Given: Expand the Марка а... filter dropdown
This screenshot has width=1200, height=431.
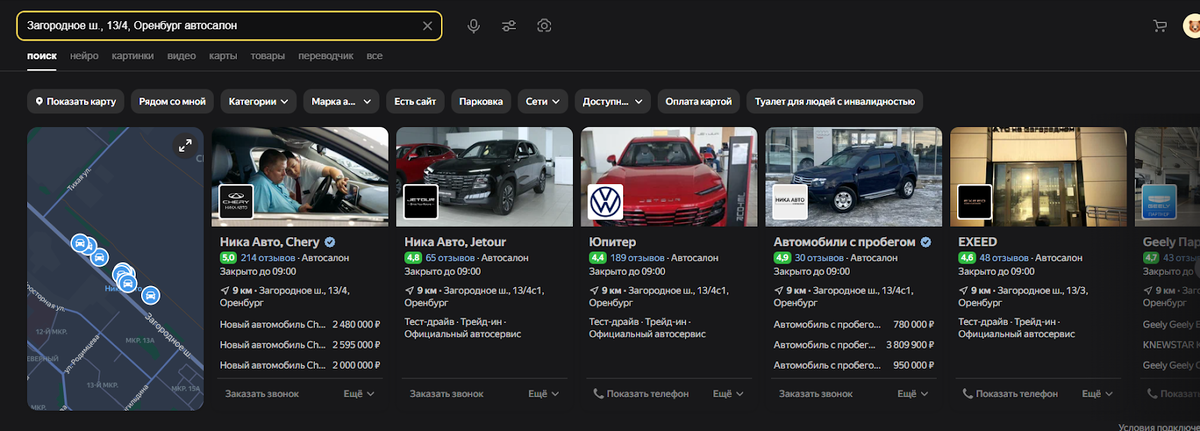Looking at the screenshot, I should (341, 101).
